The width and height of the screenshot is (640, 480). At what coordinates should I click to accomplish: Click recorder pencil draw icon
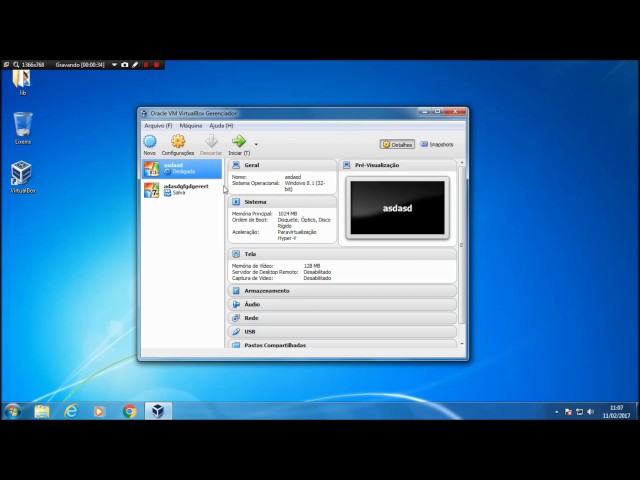point(135,64)
